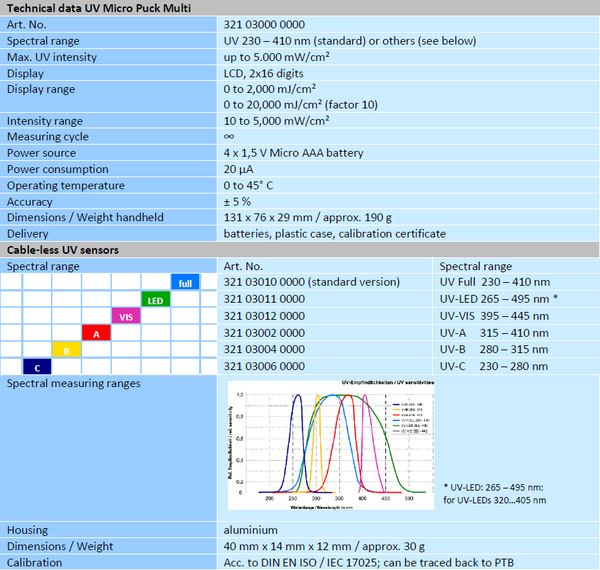
Task: Select article number '321 03006 0000'
Action: pyautogui.click(x=264, y=366)
